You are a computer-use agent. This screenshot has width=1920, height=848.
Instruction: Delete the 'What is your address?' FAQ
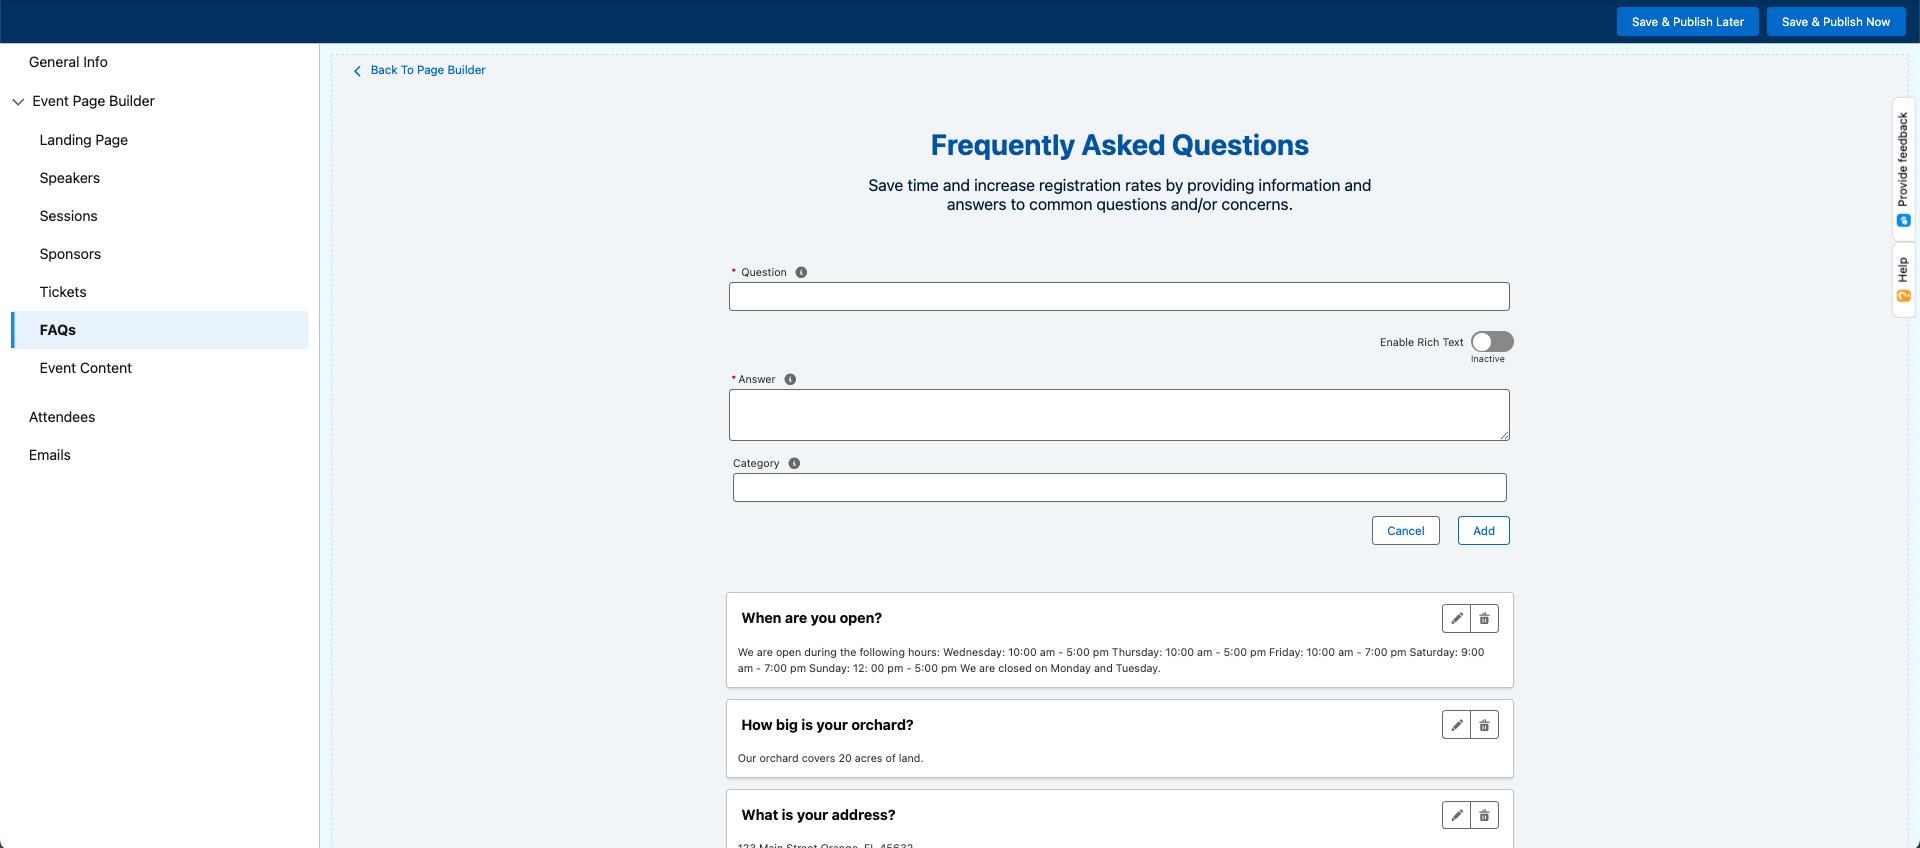coord(1484,816)
